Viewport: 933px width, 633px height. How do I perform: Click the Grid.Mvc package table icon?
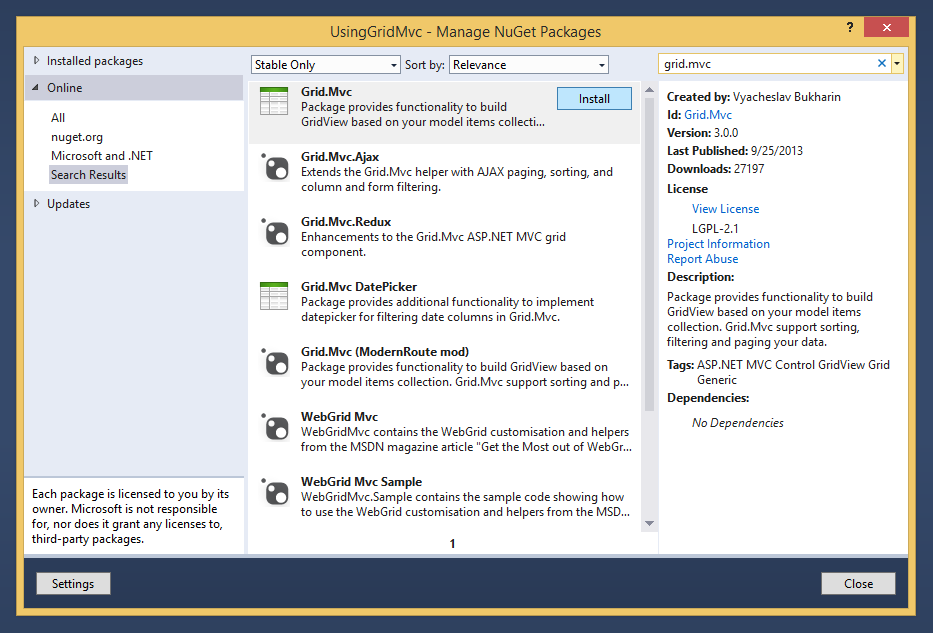point(274,101)
